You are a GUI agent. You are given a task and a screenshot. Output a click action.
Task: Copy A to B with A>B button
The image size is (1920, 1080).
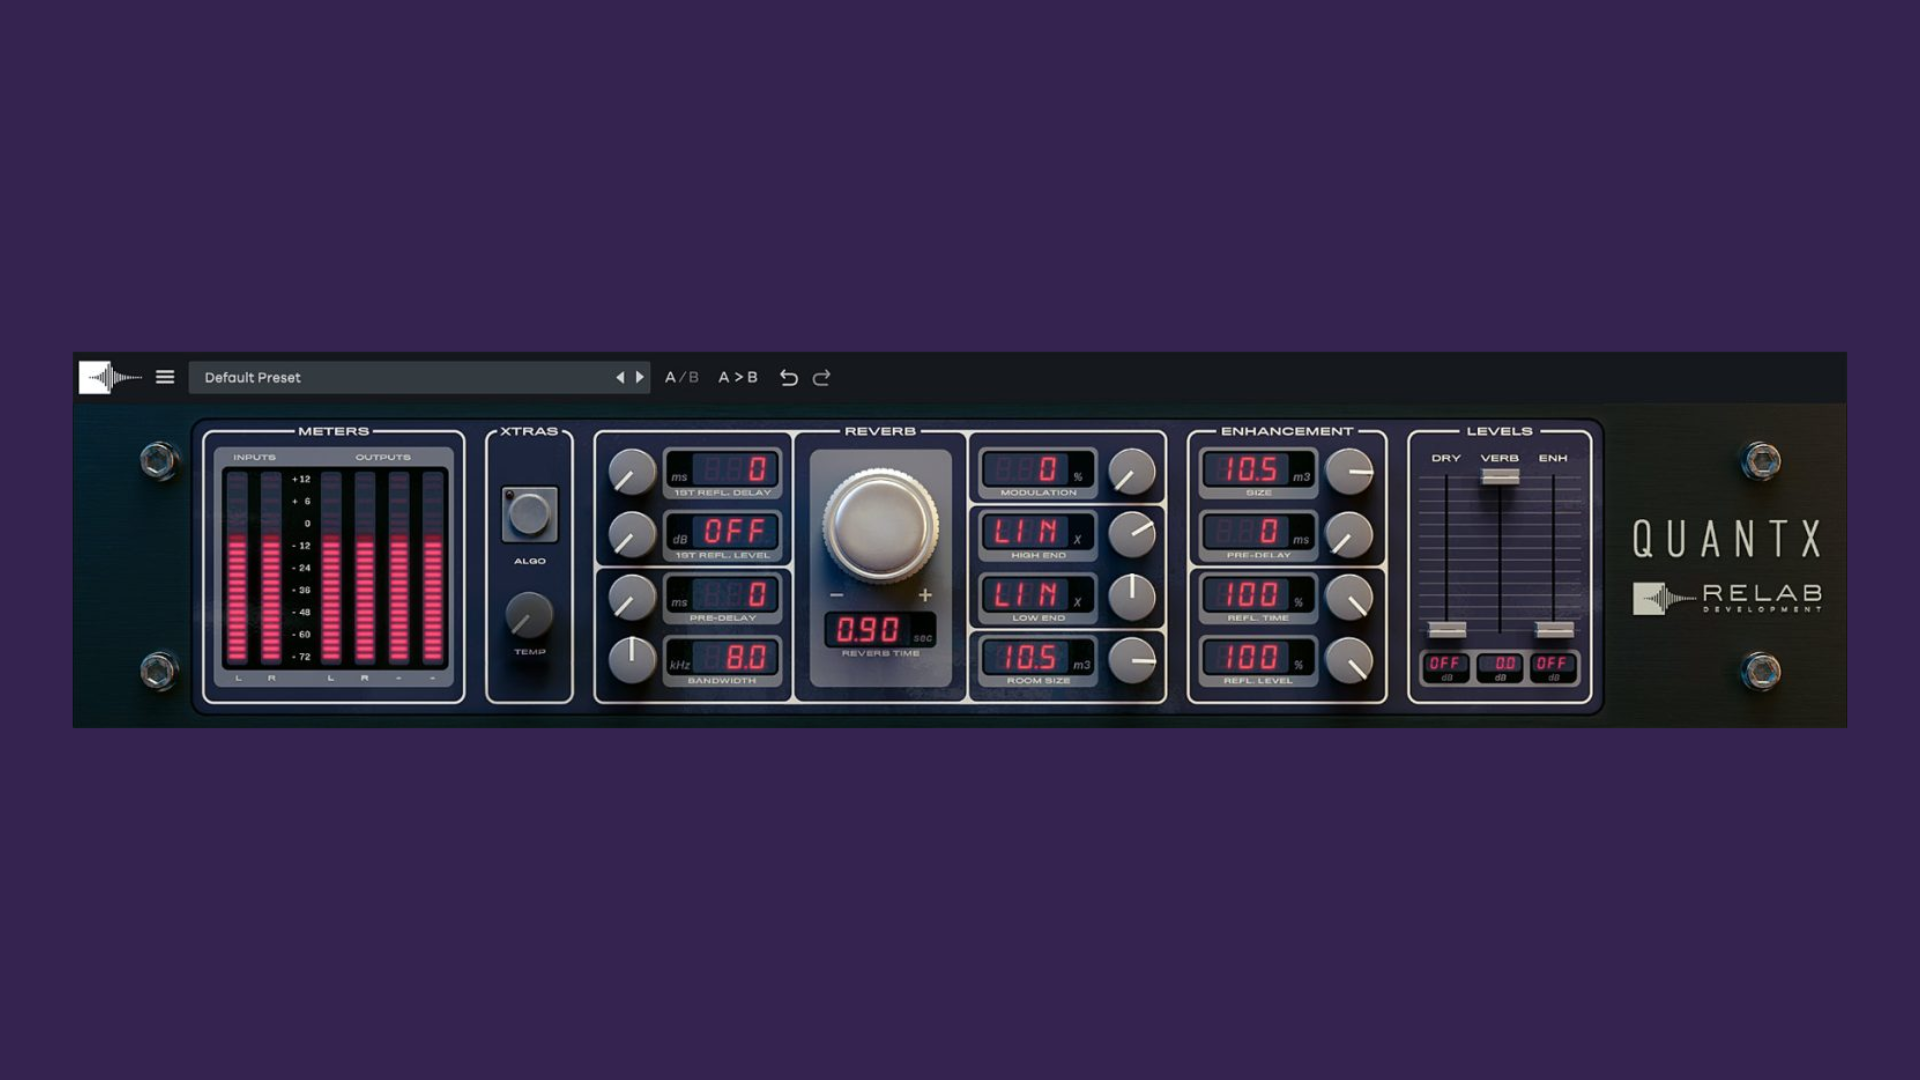pyautogui.click(x=738, y=377)
